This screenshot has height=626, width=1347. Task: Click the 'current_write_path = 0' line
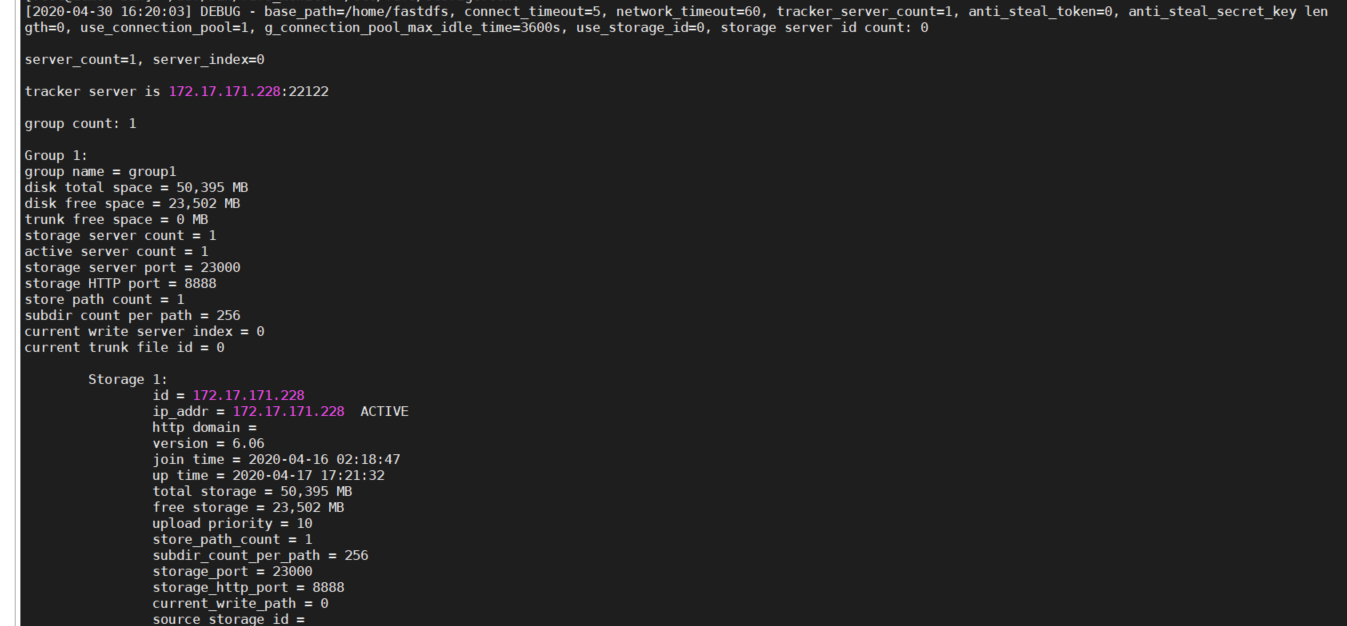pyautogui.click(x=240, y=604)
